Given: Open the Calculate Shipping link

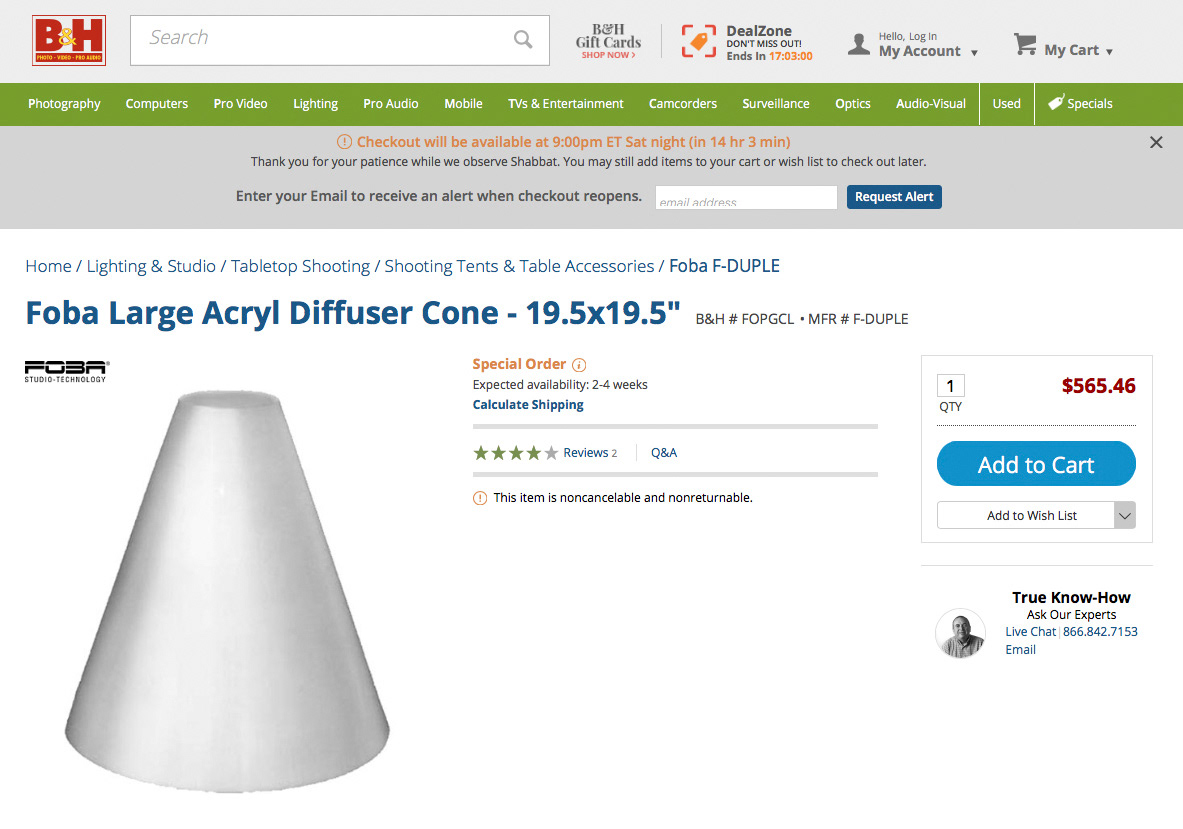Looking at the screenshot, I should point(528,404).
